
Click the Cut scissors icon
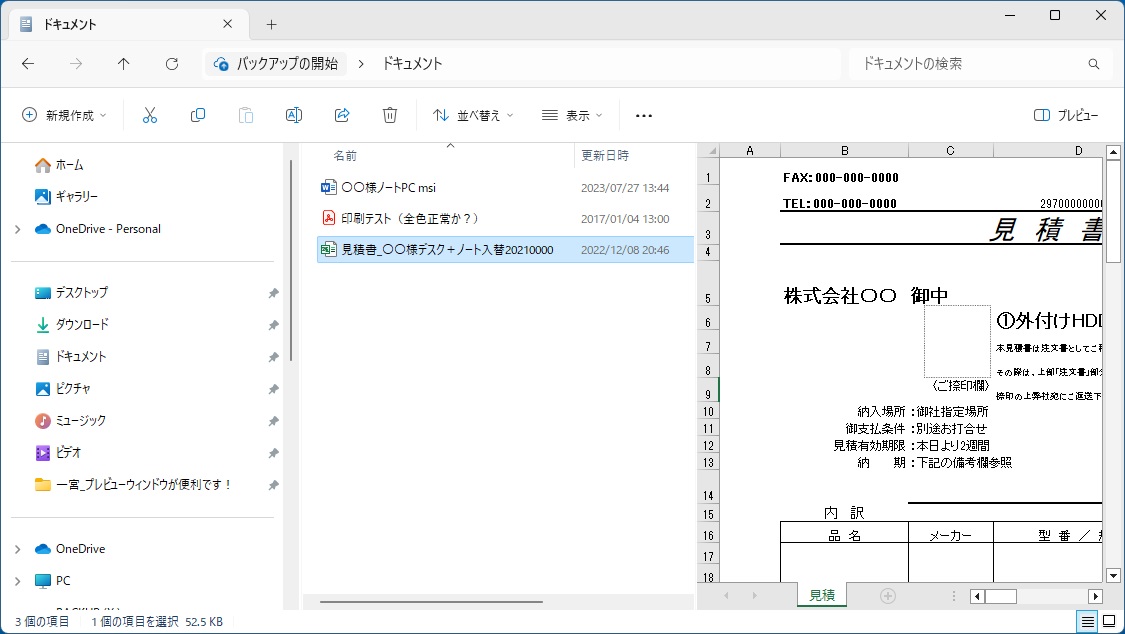[x=150, y=115]
